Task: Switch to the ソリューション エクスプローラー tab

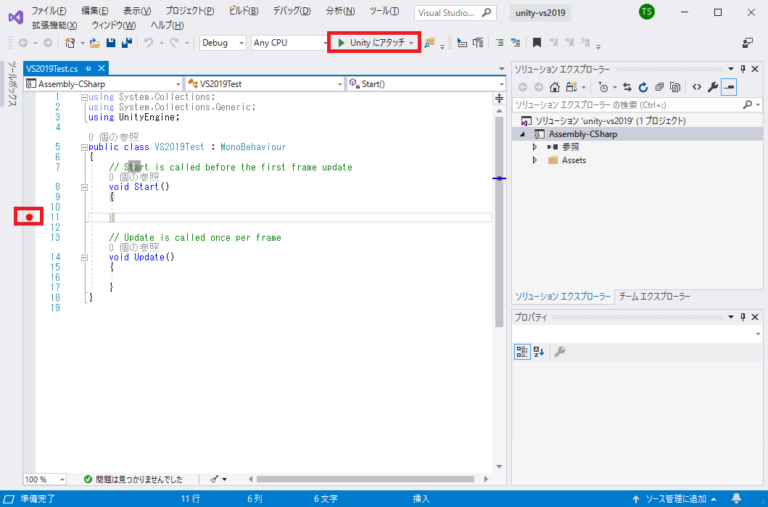Action: [x=563, y=296]
